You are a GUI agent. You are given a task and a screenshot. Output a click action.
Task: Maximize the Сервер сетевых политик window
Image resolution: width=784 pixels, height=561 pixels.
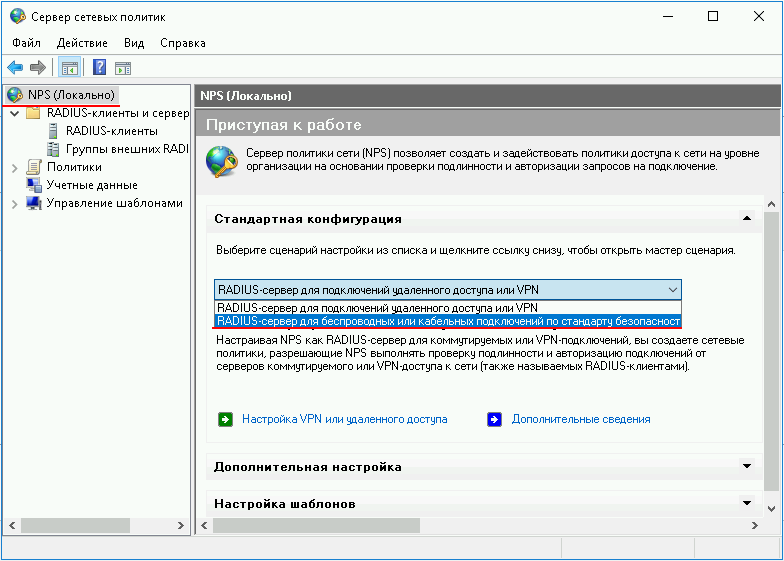coord(713,16)
